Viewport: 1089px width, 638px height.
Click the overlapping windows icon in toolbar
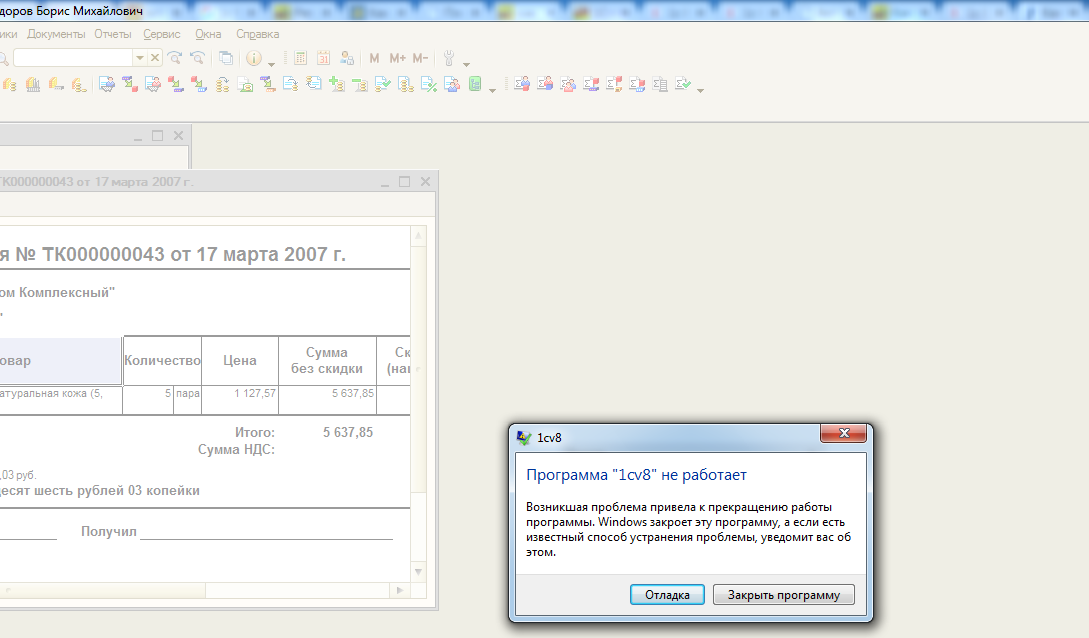[226, 58]
